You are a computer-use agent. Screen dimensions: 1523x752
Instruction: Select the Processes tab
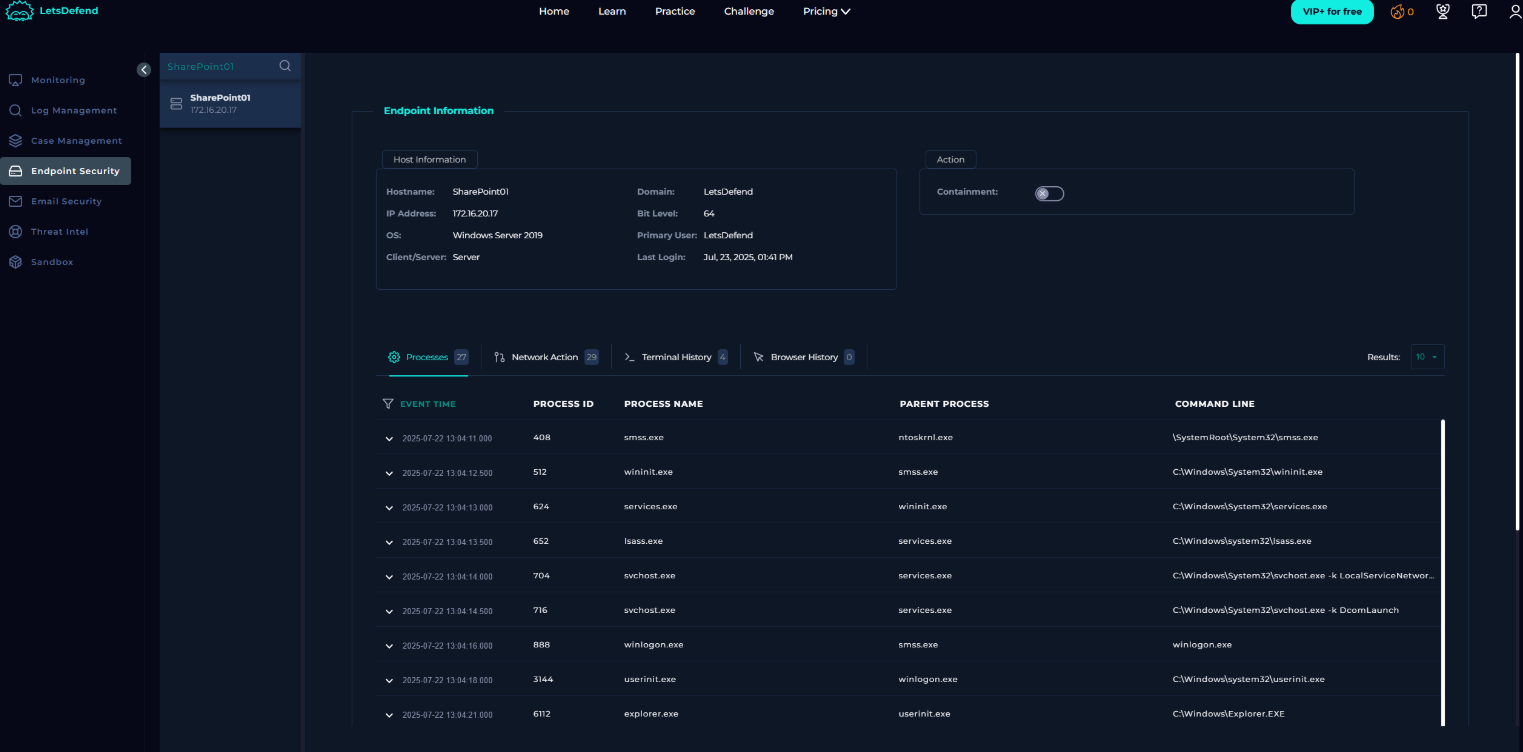click(x=428, y=357)
